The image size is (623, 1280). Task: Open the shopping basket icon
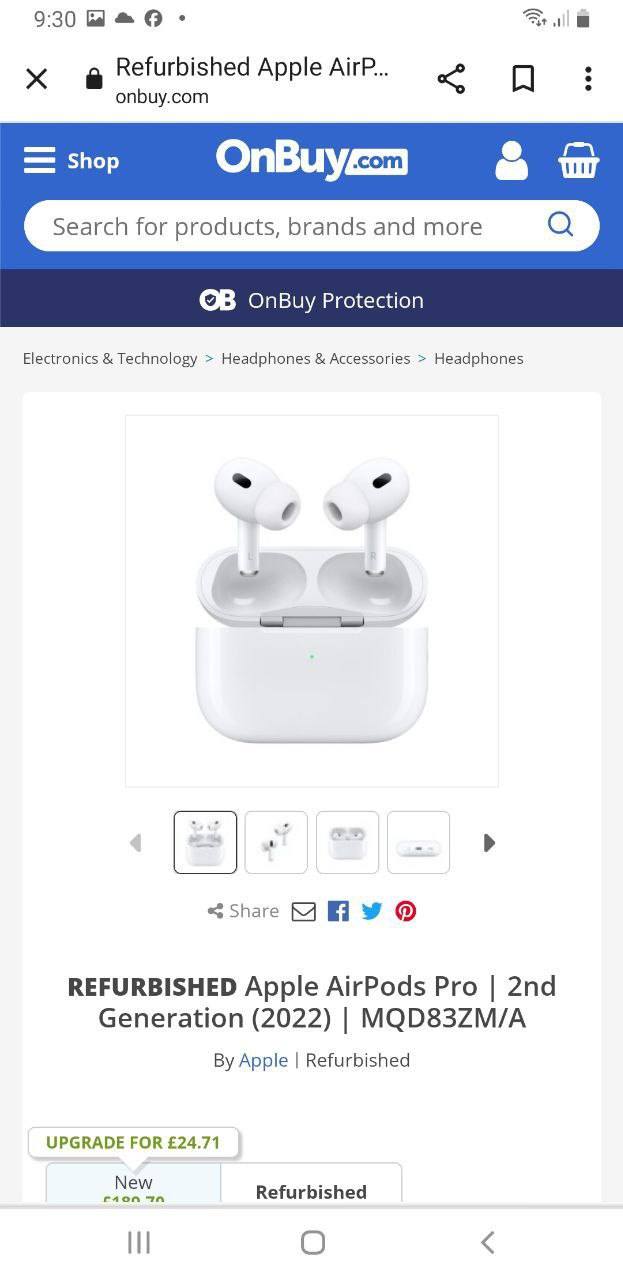click(x=578, y=160)
